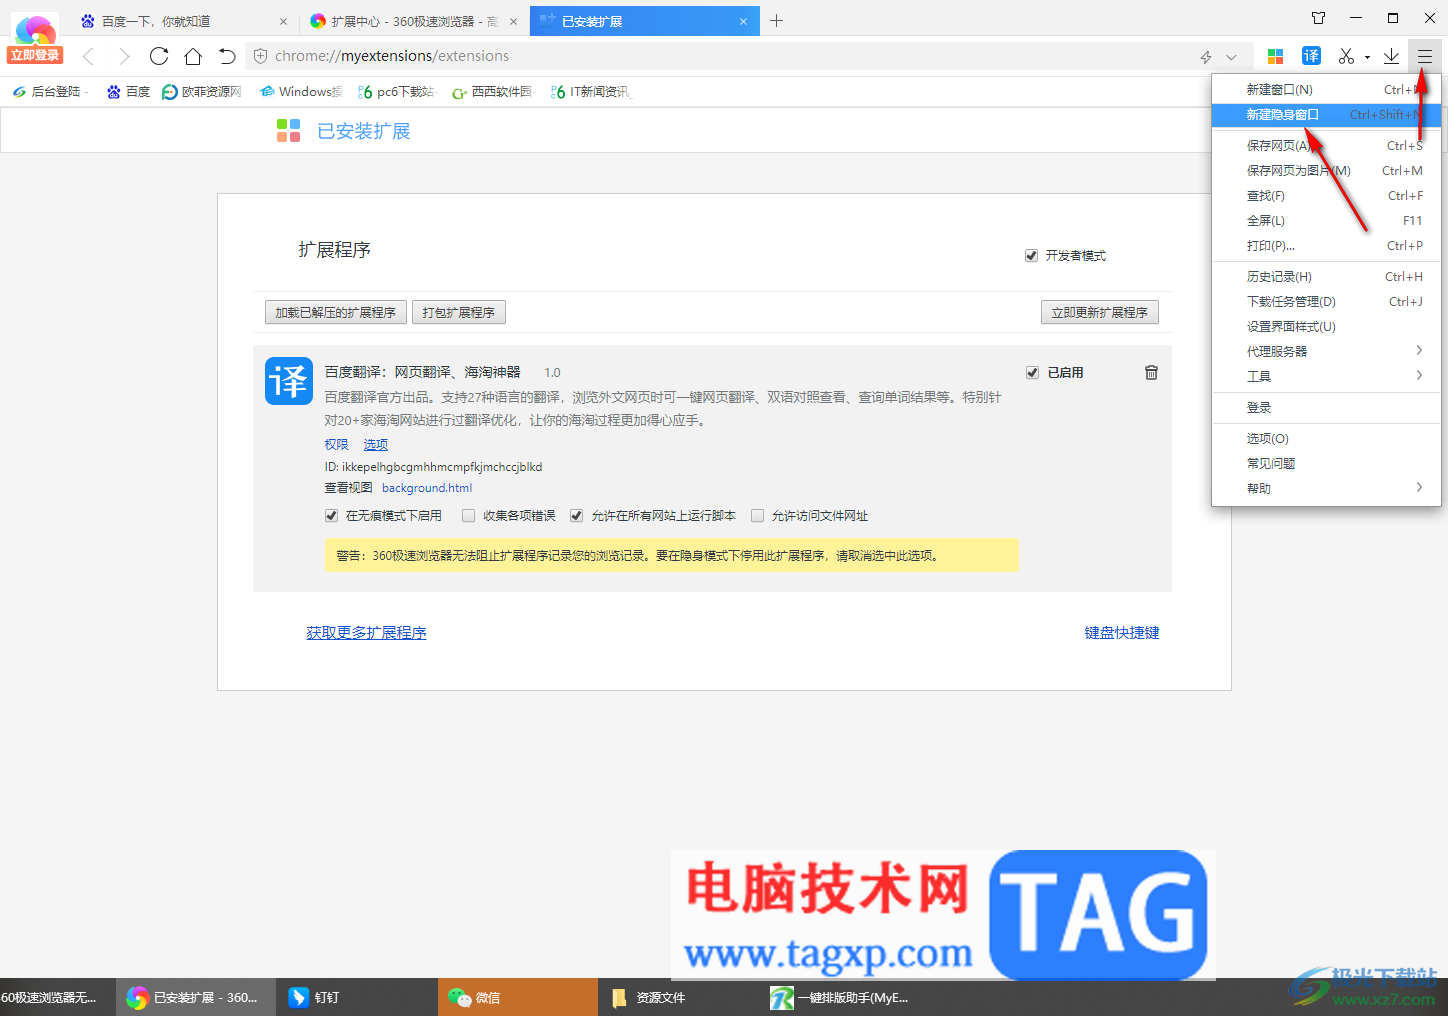Open the Windows bookmark
The width and height of the screenshot is (1448, 1016).
[300, 92]
